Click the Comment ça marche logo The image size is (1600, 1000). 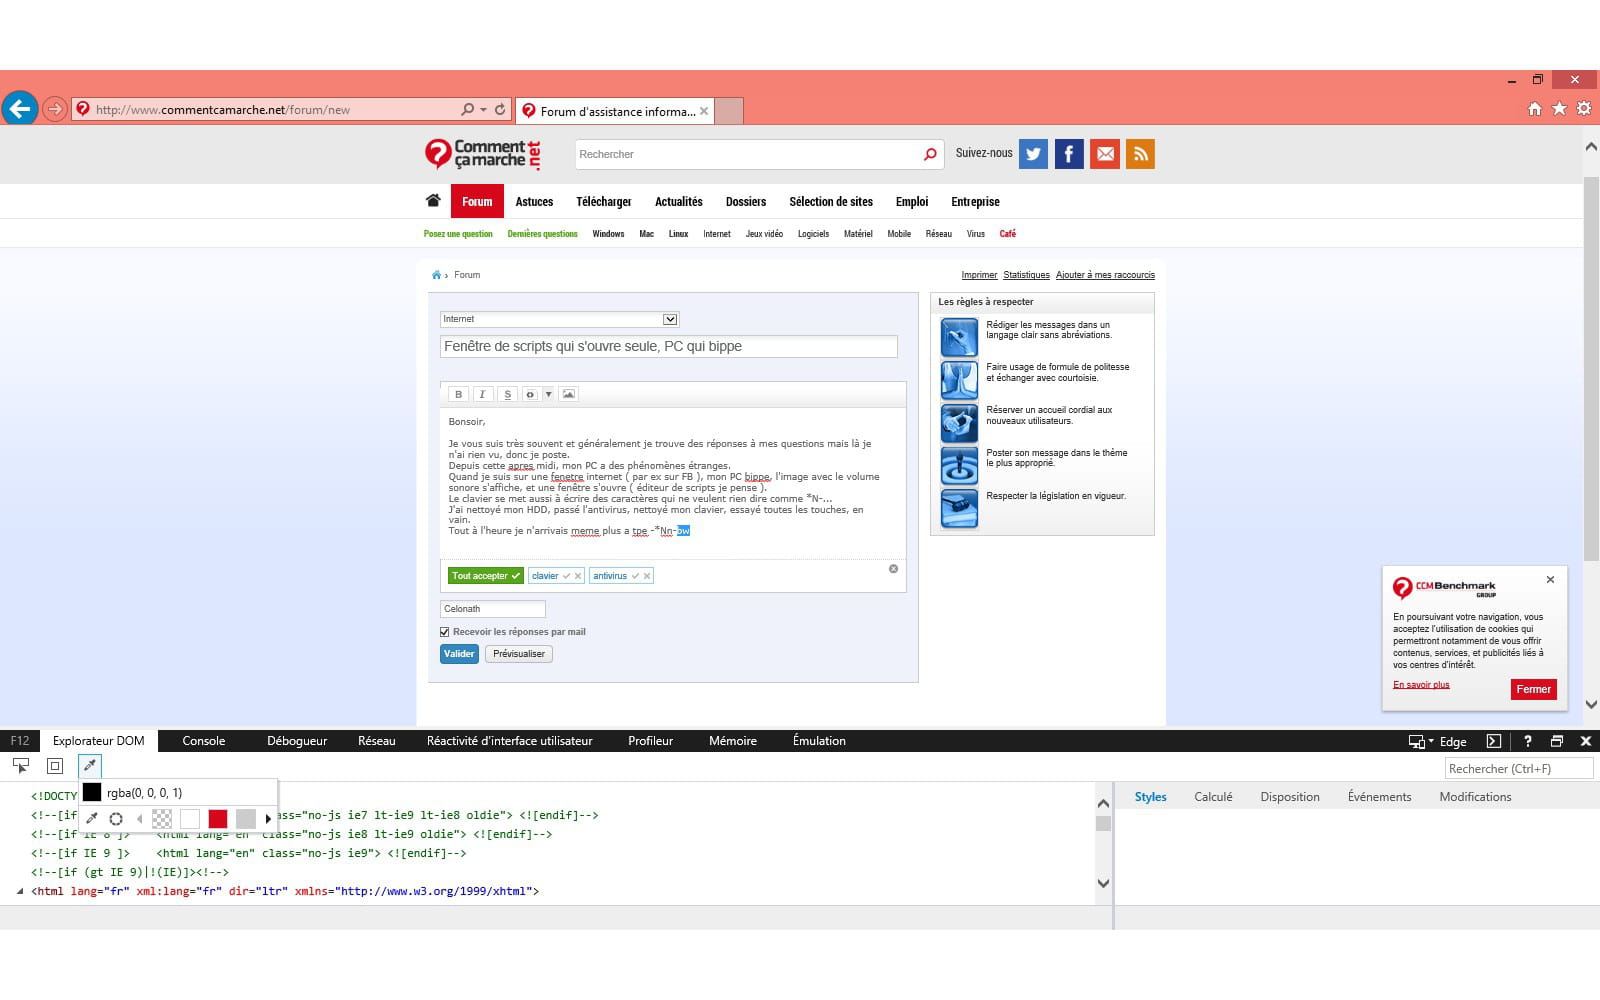pyautogui.click(x=483, y=154)
